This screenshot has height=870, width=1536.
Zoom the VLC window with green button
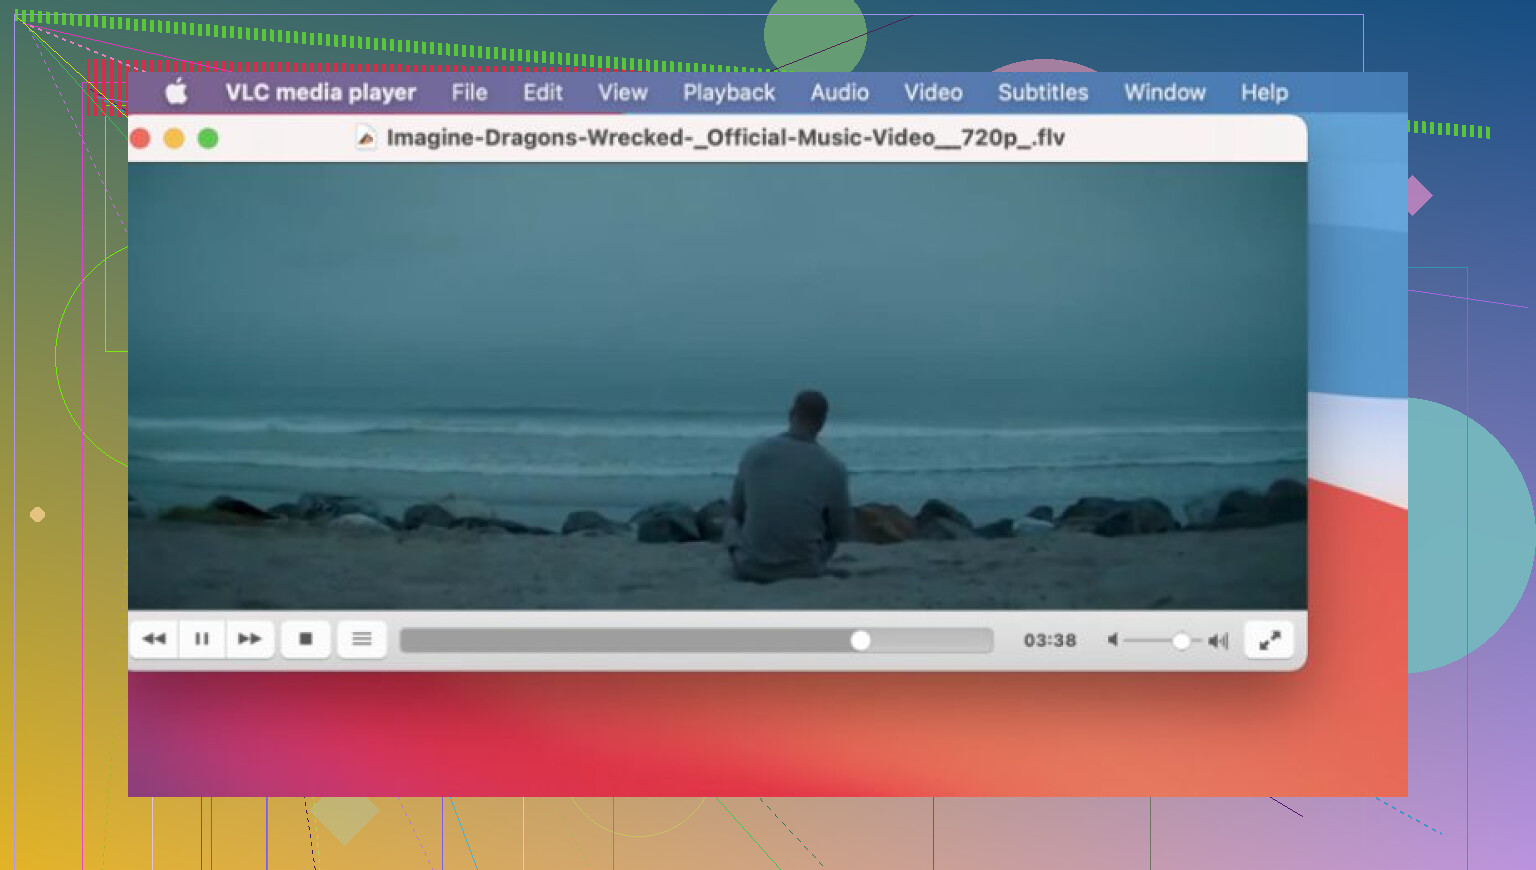(208, 138)
